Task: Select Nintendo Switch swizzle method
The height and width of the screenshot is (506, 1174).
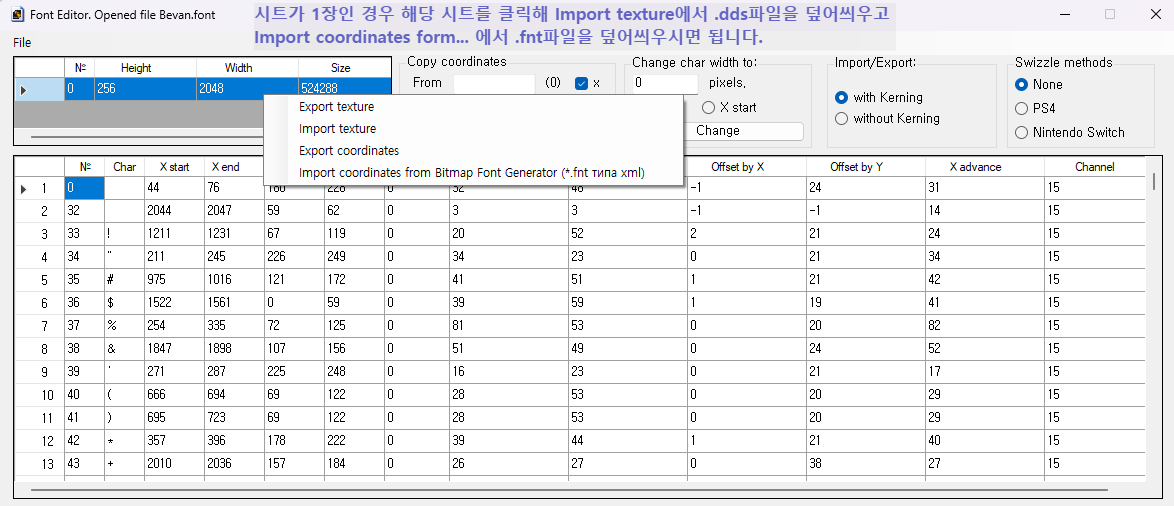Action: (x=1021, y=132)
